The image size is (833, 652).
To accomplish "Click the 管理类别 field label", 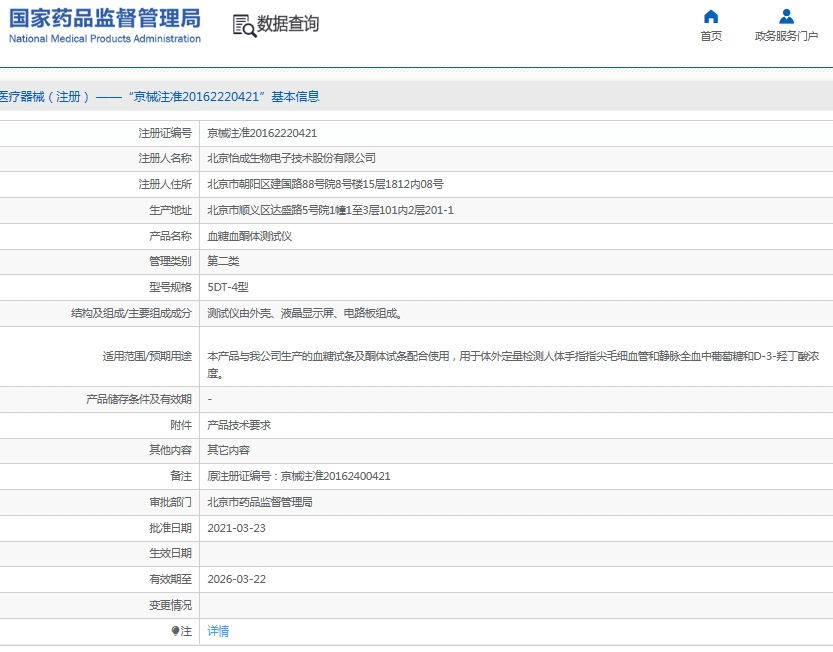I will pos(171,261).
